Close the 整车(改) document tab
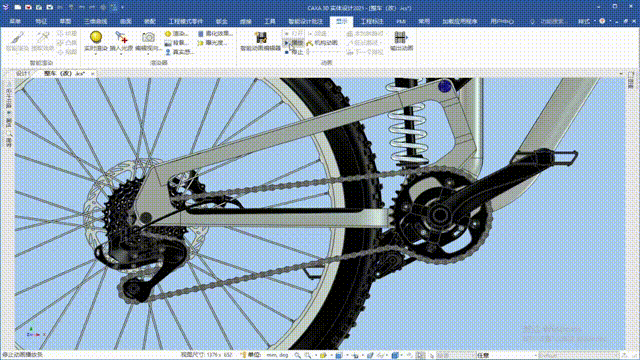Image resolution: width=640 pixels, height=360 pixels. coord(93,74)
